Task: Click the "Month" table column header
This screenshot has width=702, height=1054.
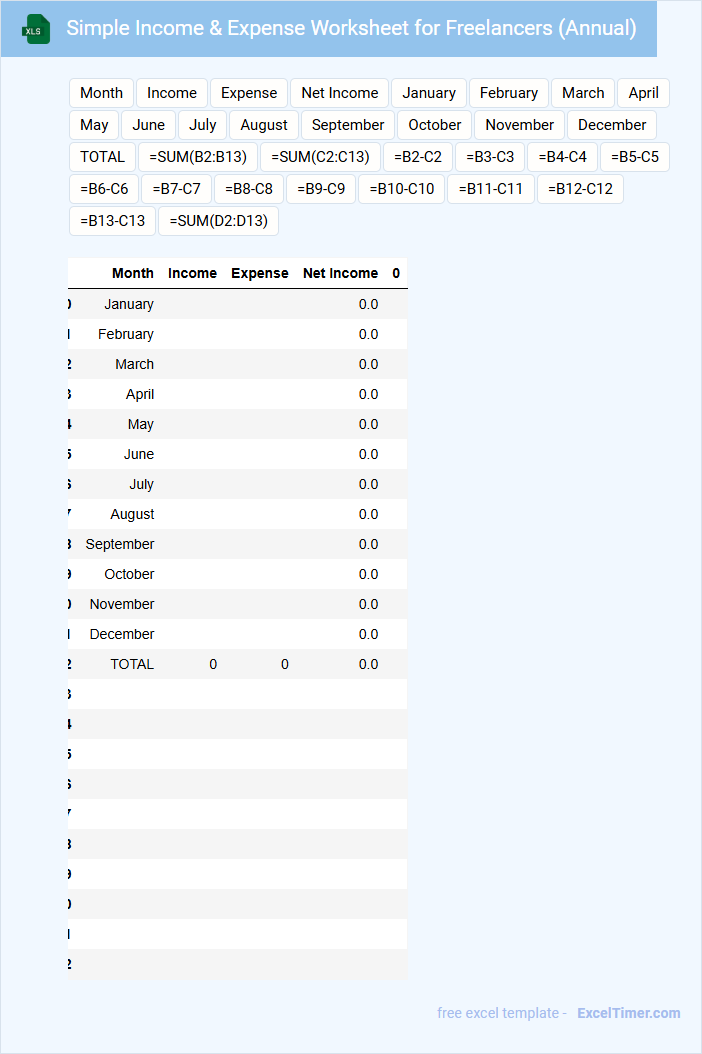Action: [132, 274]
